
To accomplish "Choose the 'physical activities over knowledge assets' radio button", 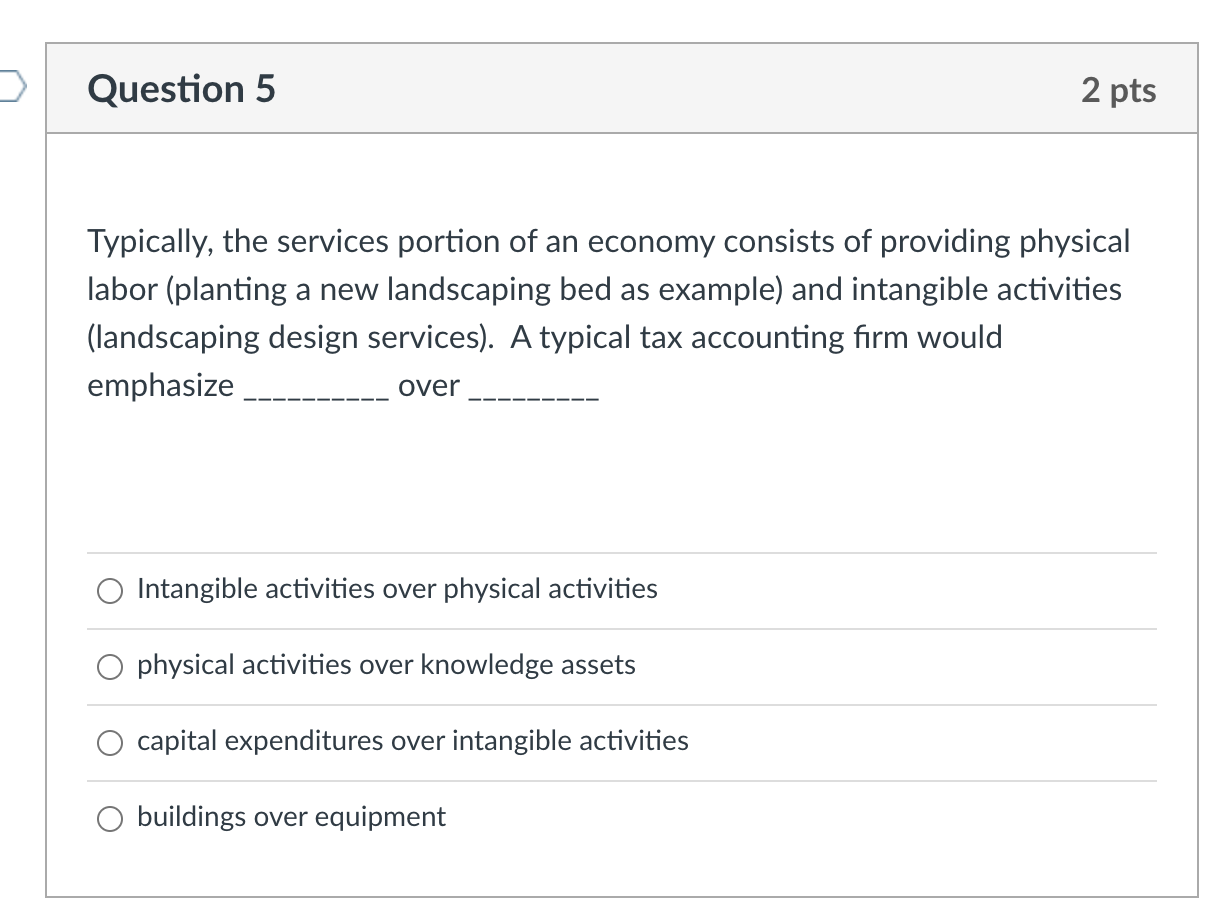I will click(x=109, y=667).
